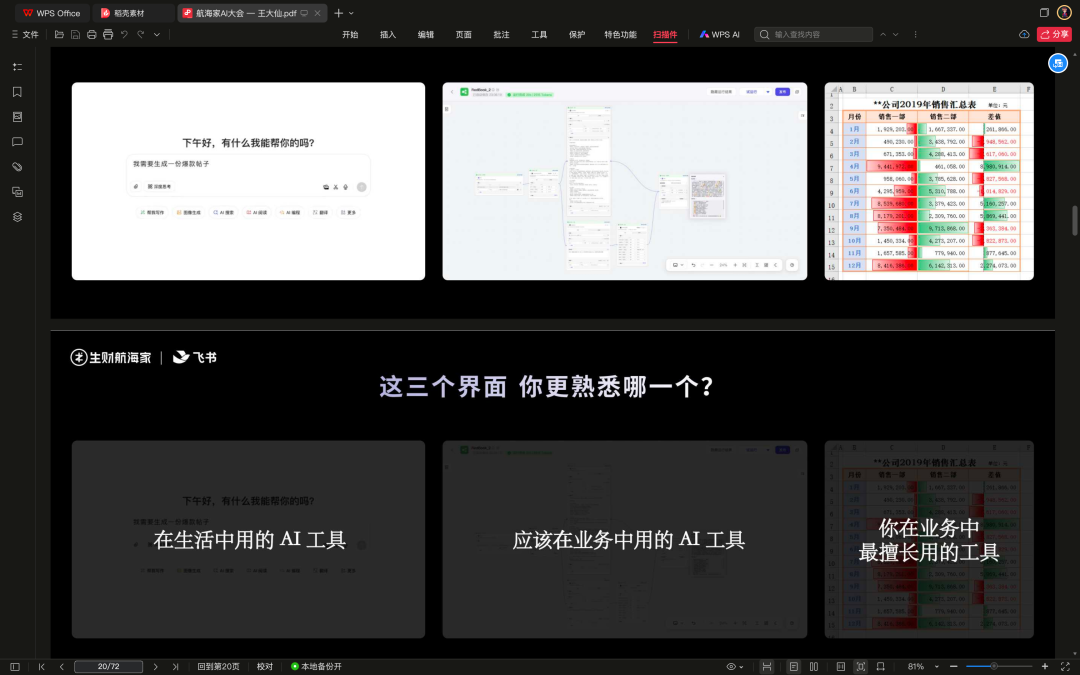
Task: Add a new tab with the plus button
Action: pos(338,13)
